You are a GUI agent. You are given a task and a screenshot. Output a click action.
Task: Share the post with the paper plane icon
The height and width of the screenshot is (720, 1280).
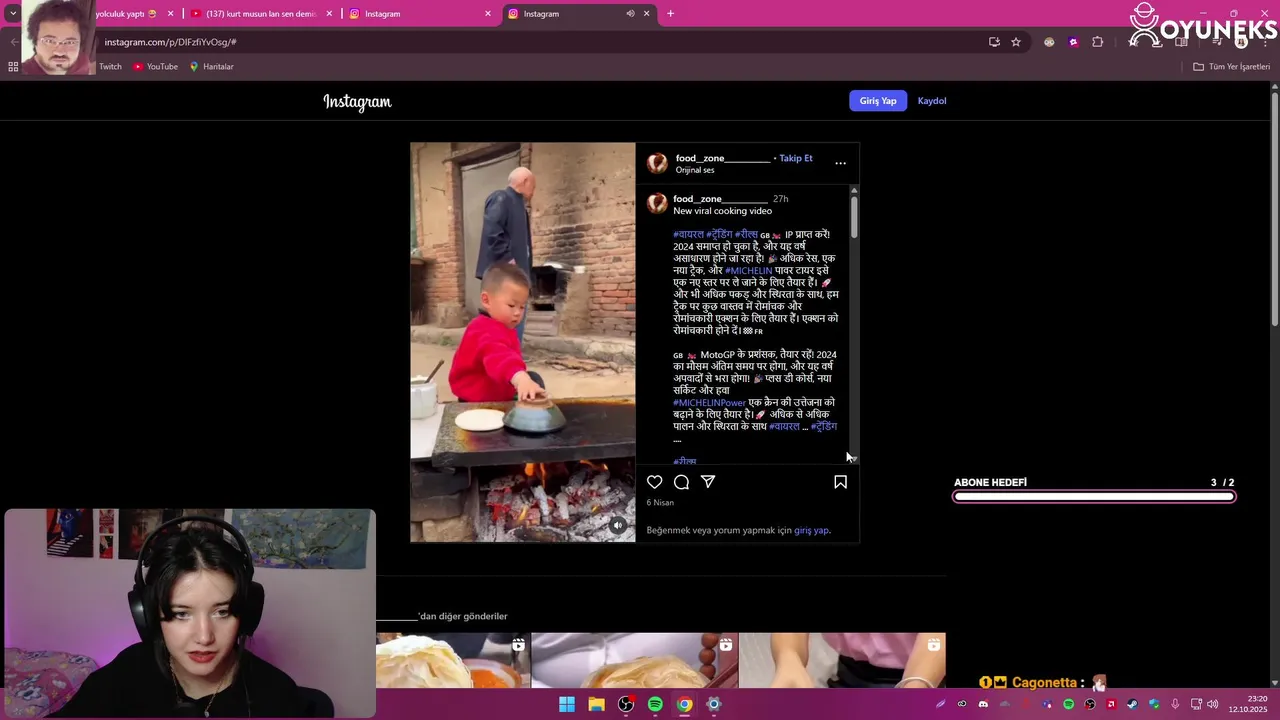708,482
